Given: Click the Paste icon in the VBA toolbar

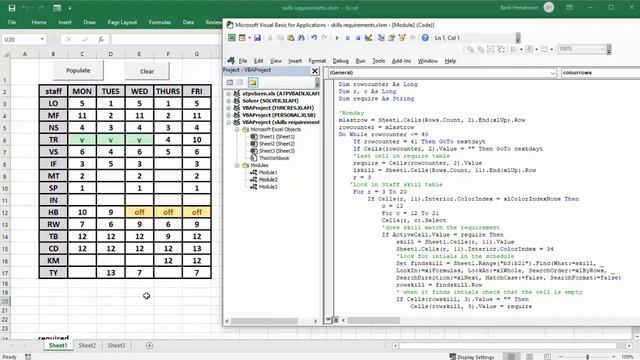Looking at the screenshot, I should [291, 38].
